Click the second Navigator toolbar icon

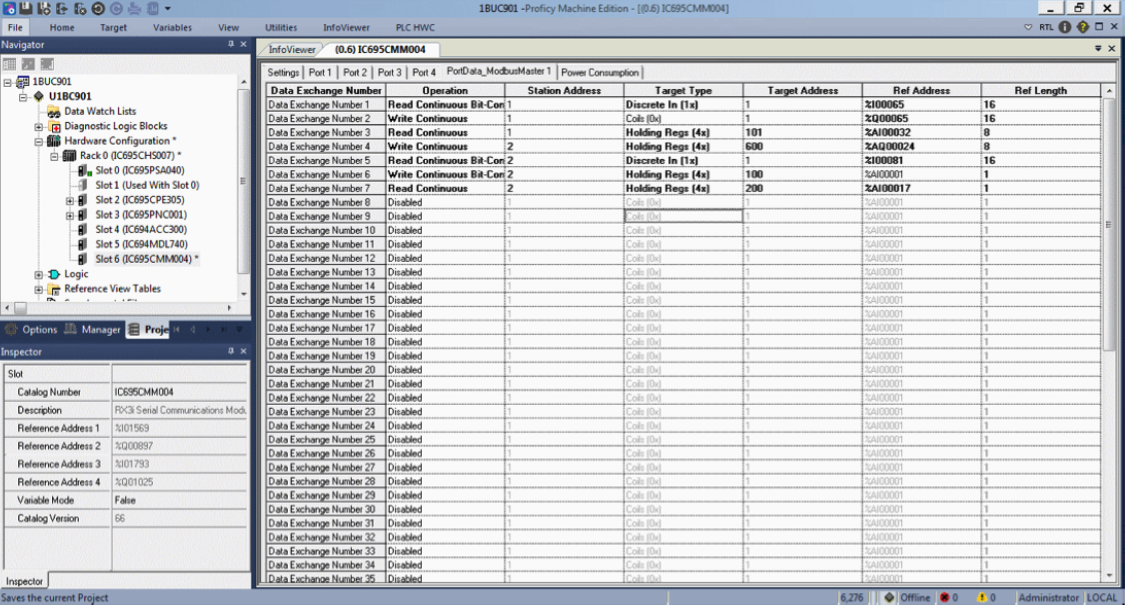(28, 64)
